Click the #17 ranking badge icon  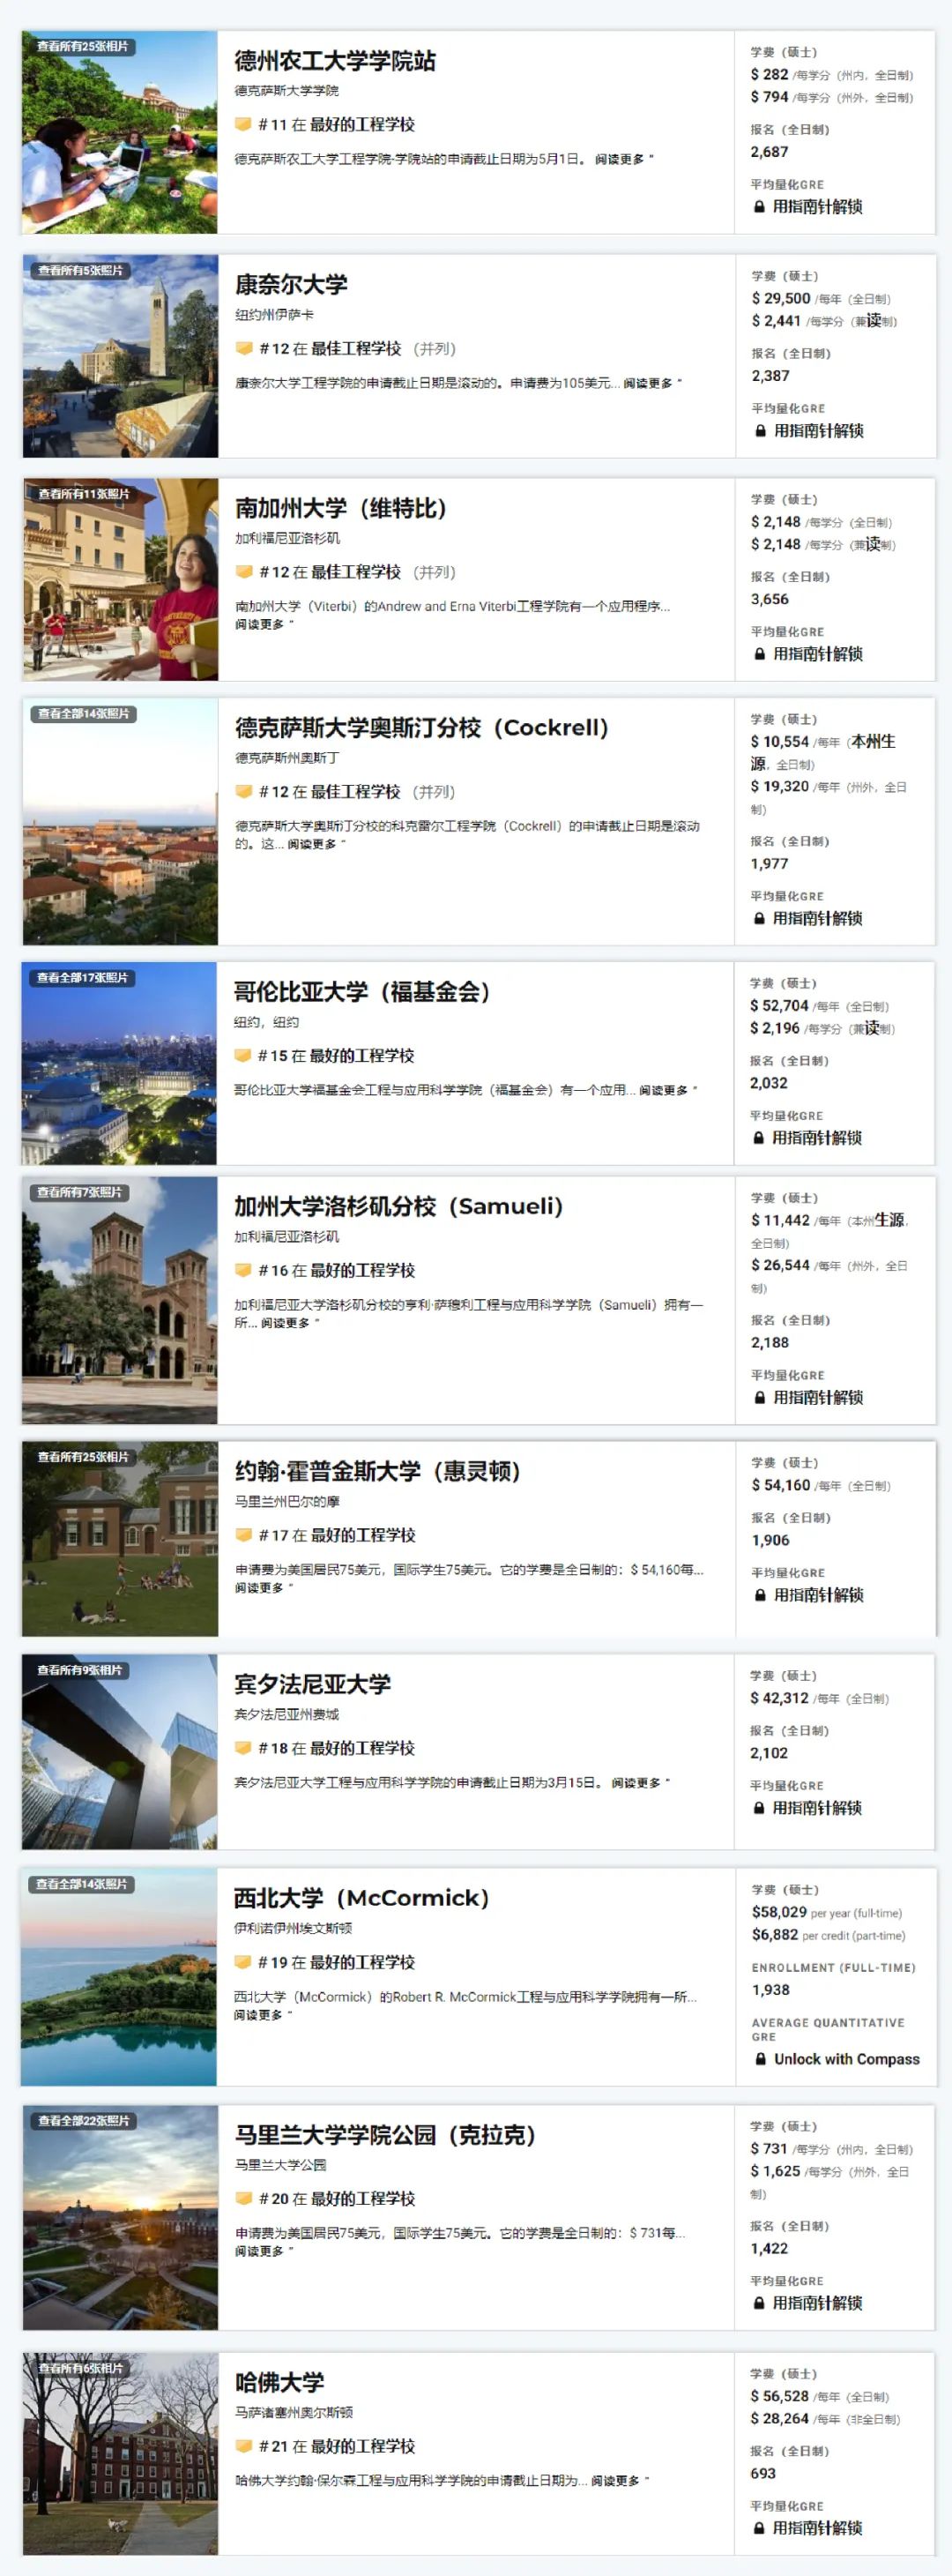point(243,1536)
